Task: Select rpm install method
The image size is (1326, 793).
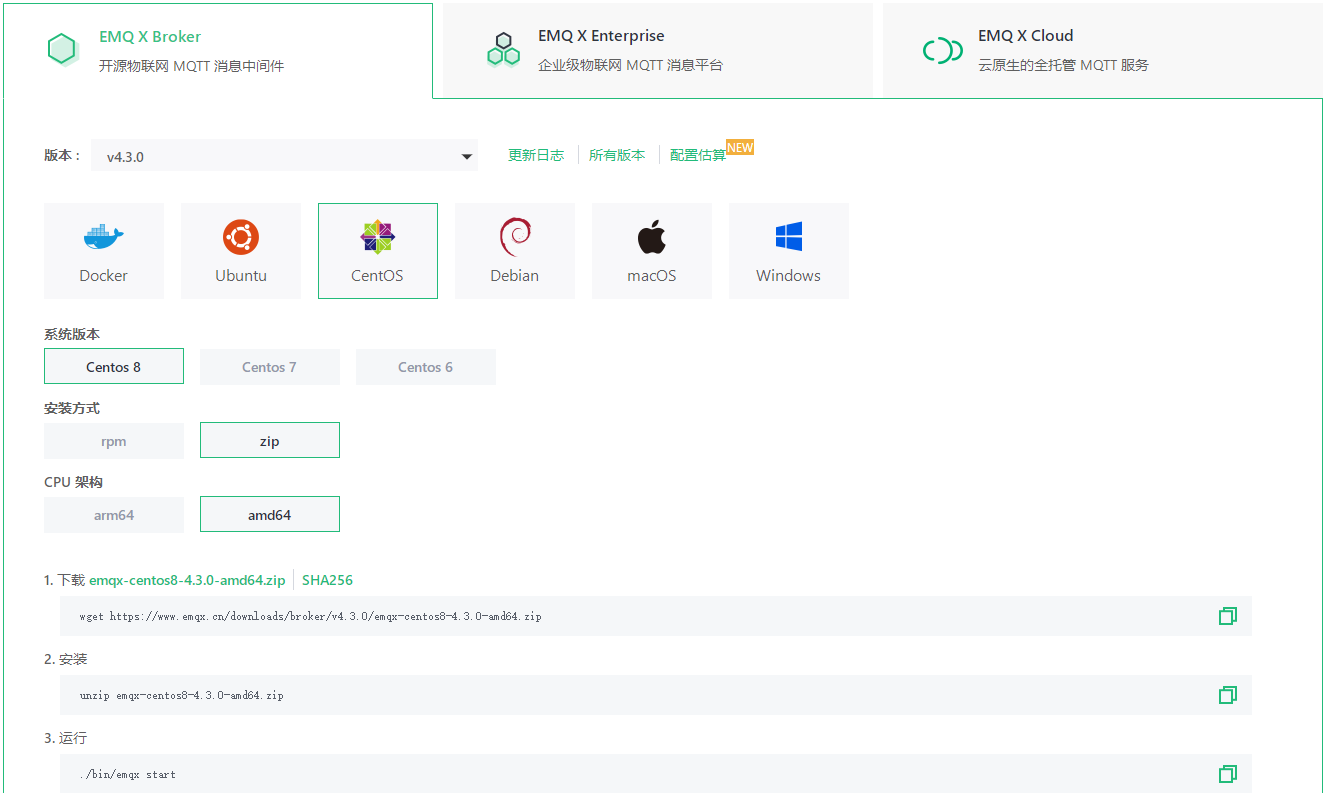Action: 114,441
